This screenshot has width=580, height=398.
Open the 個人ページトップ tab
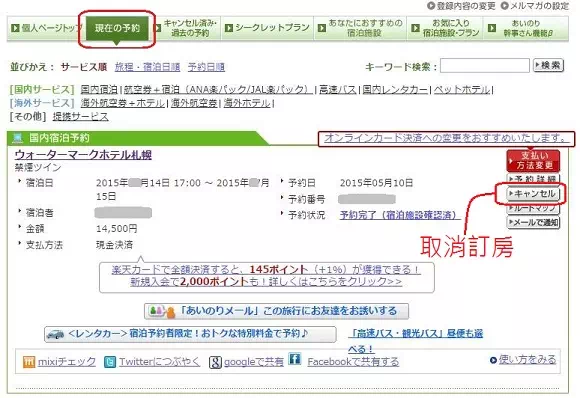click(x=46, y=28)
